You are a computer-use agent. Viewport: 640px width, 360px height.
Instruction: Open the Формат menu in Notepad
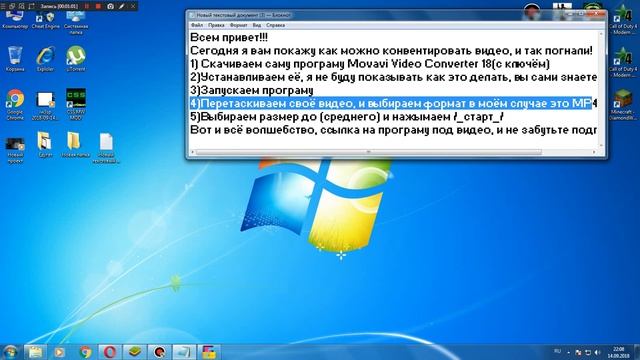tap(238, 25)
